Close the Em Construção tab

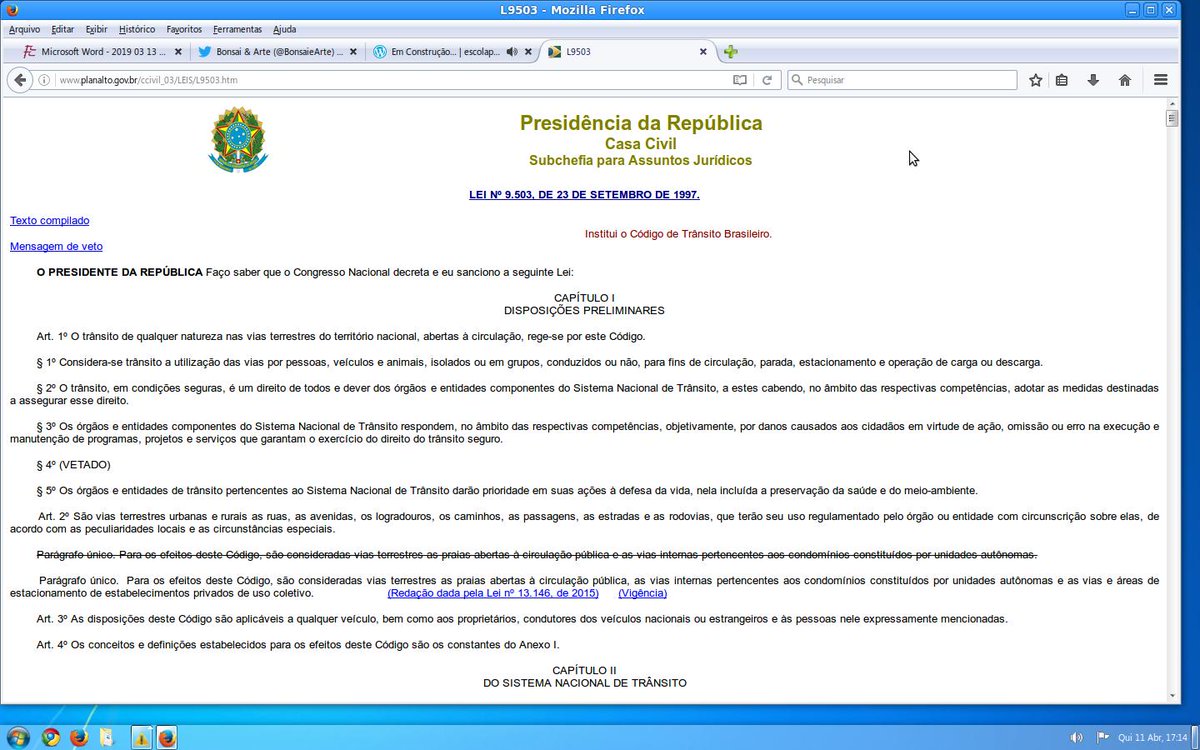(x=528, y=52)
